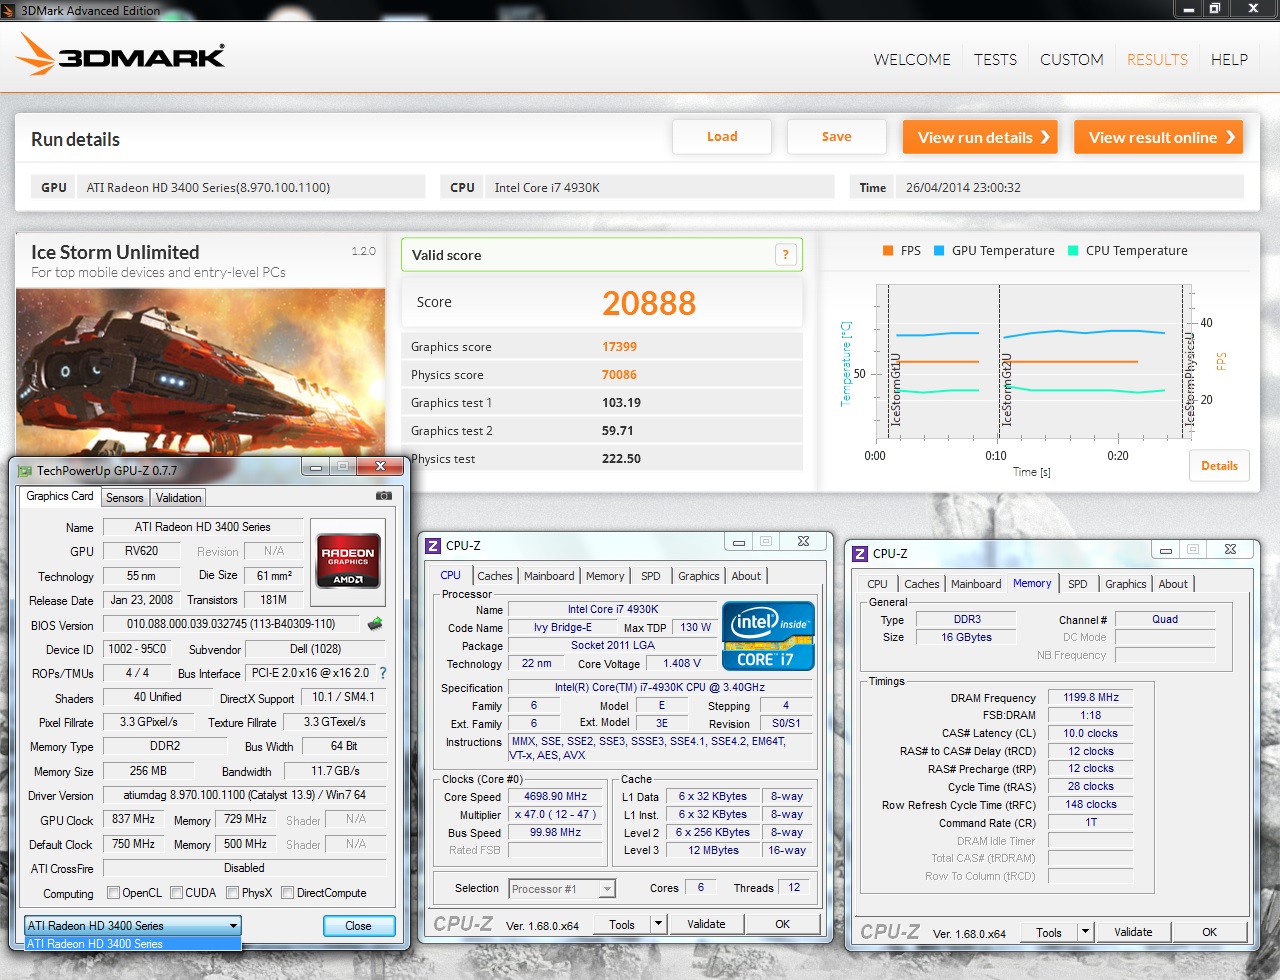Toggle the PhysX checkbox in GPU-Z
This screenshot has height=980, width=1280.
coord(232,893)
